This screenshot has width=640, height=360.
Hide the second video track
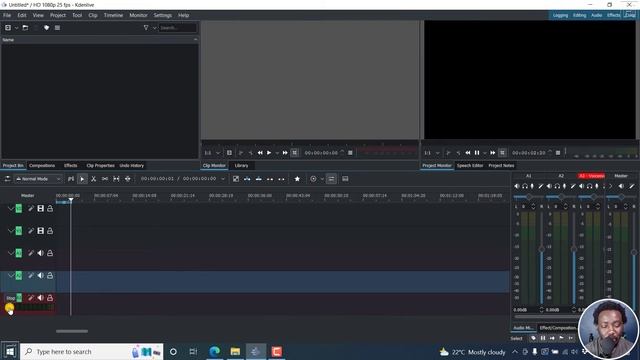tap(40, 231)
